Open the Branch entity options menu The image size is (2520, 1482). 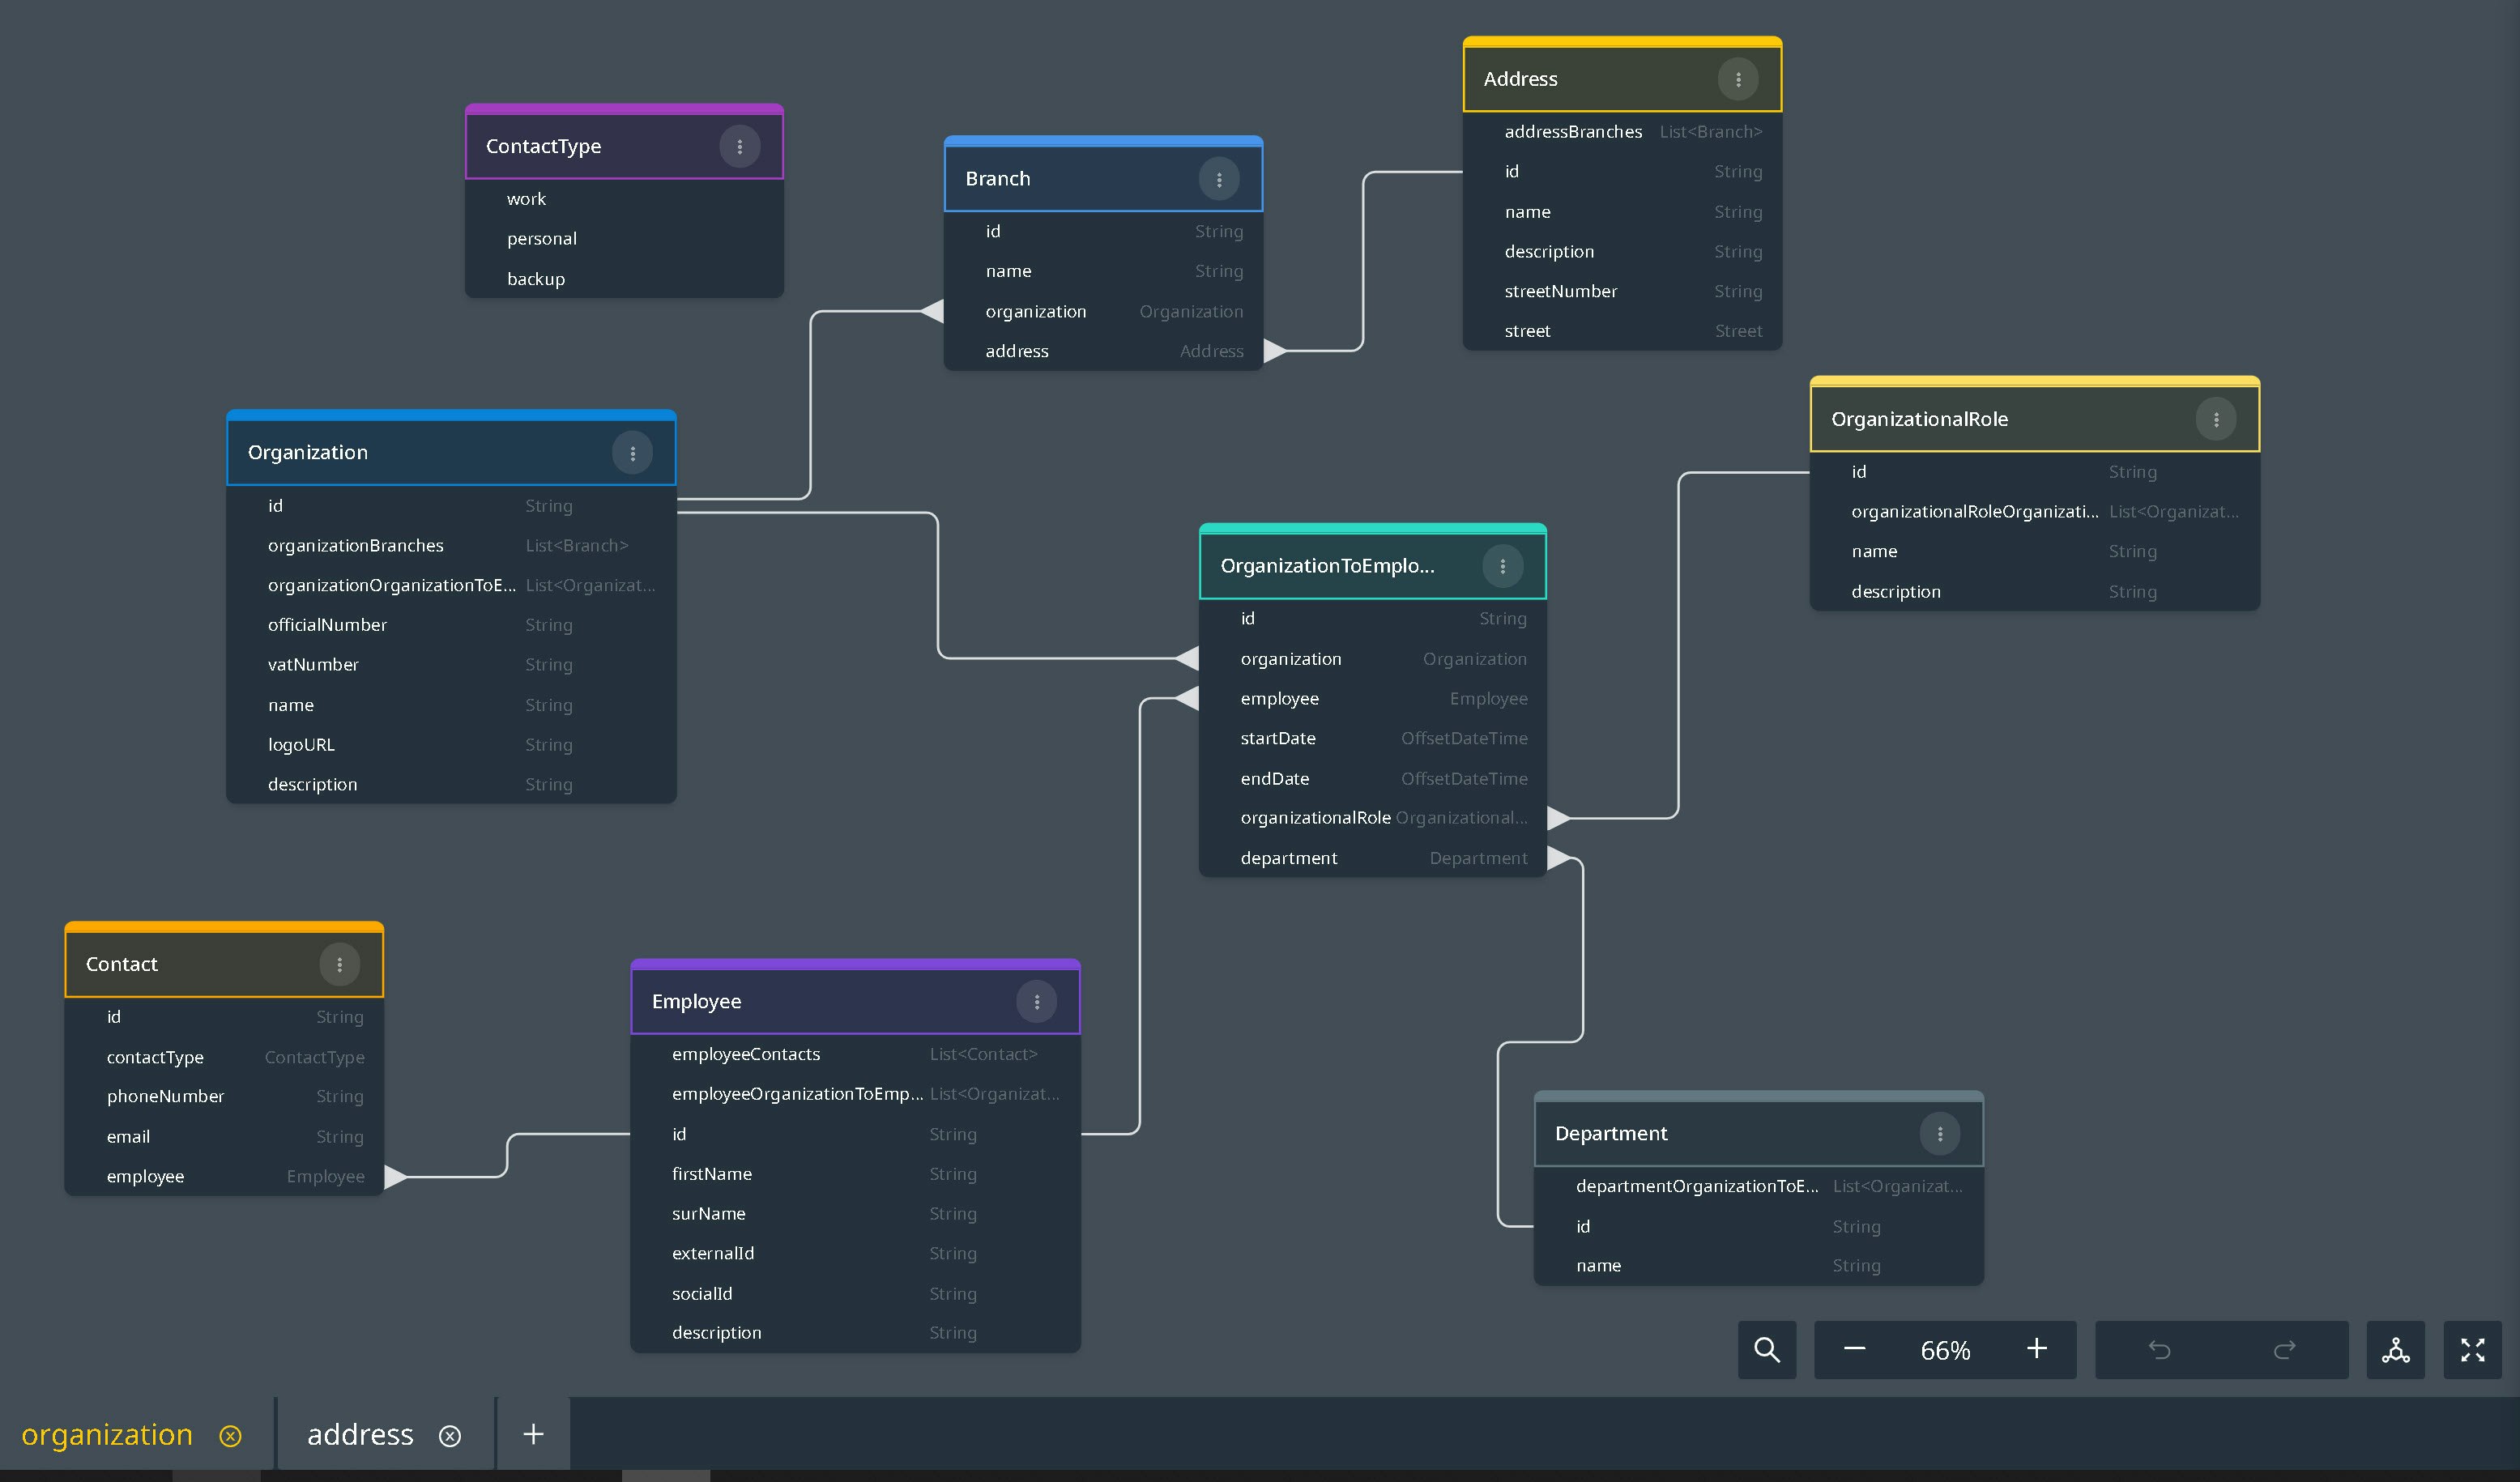click(1218, 180)
